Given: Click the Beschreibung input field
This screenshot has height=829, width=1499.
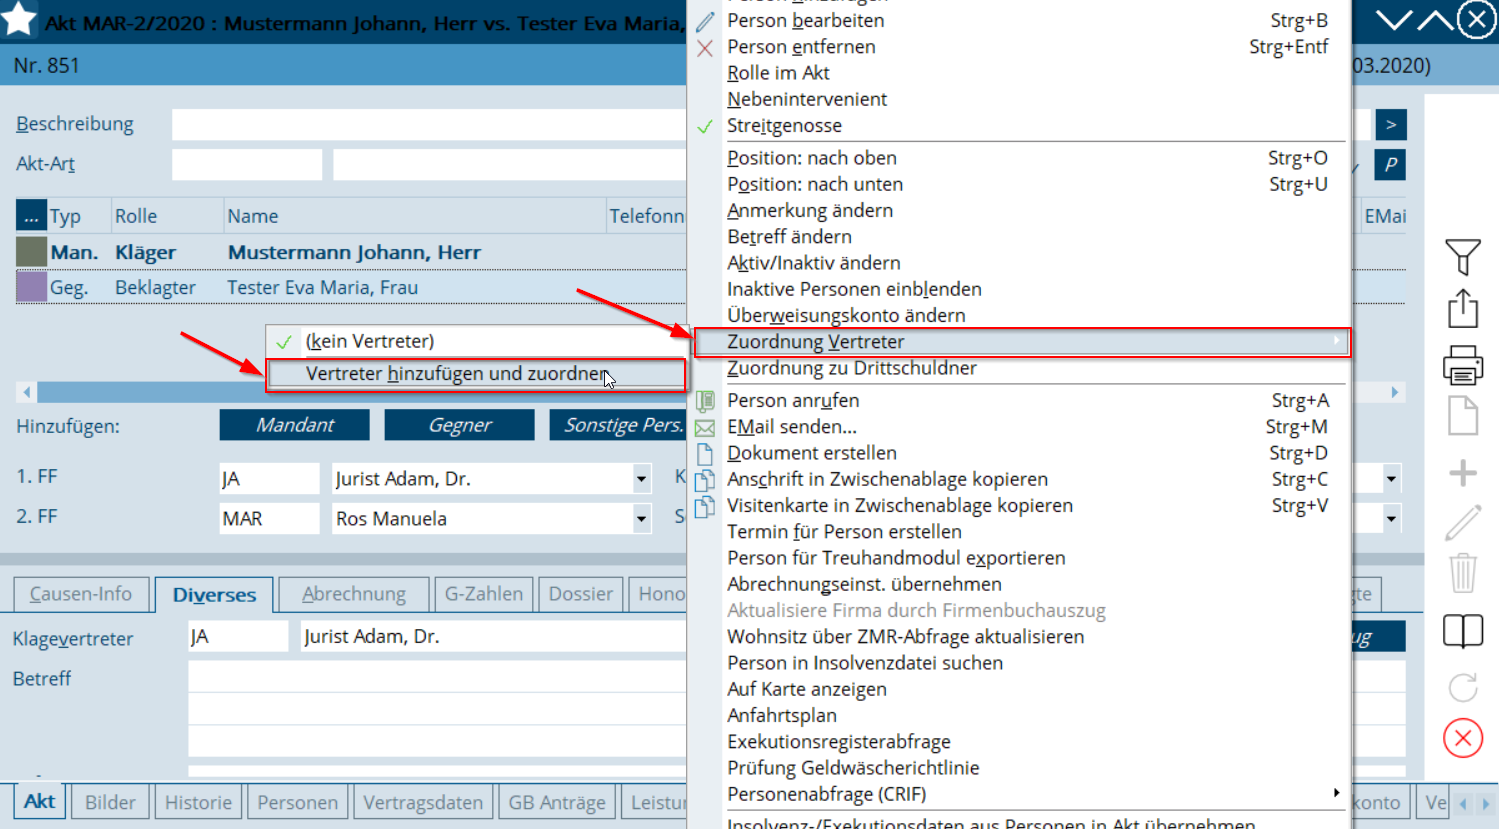Looking at the screenshot, I should [429, 124].
